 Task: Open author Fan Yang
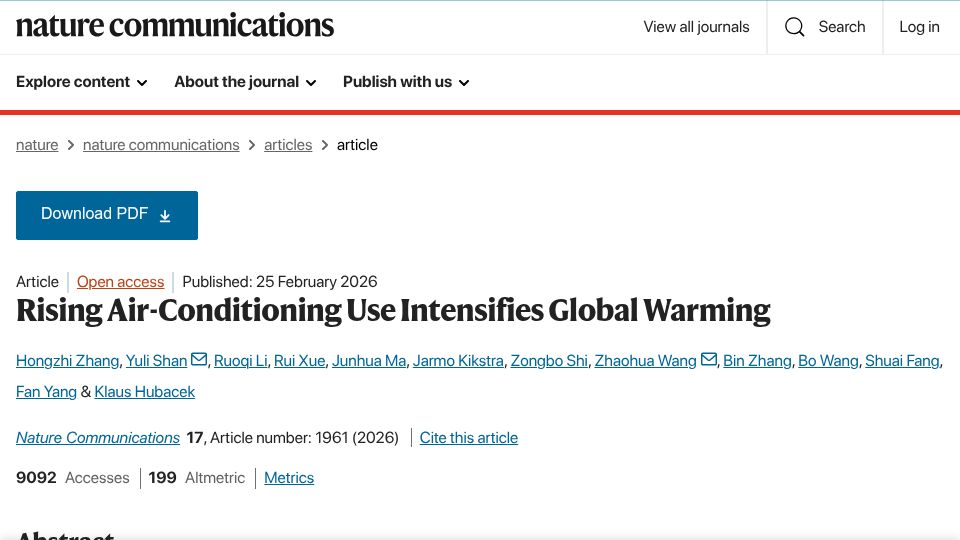46,392
